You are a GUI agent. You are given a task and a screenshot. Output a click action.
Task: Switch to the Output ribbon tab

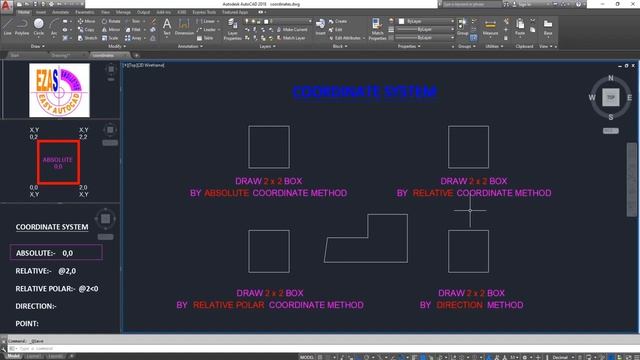143,12
